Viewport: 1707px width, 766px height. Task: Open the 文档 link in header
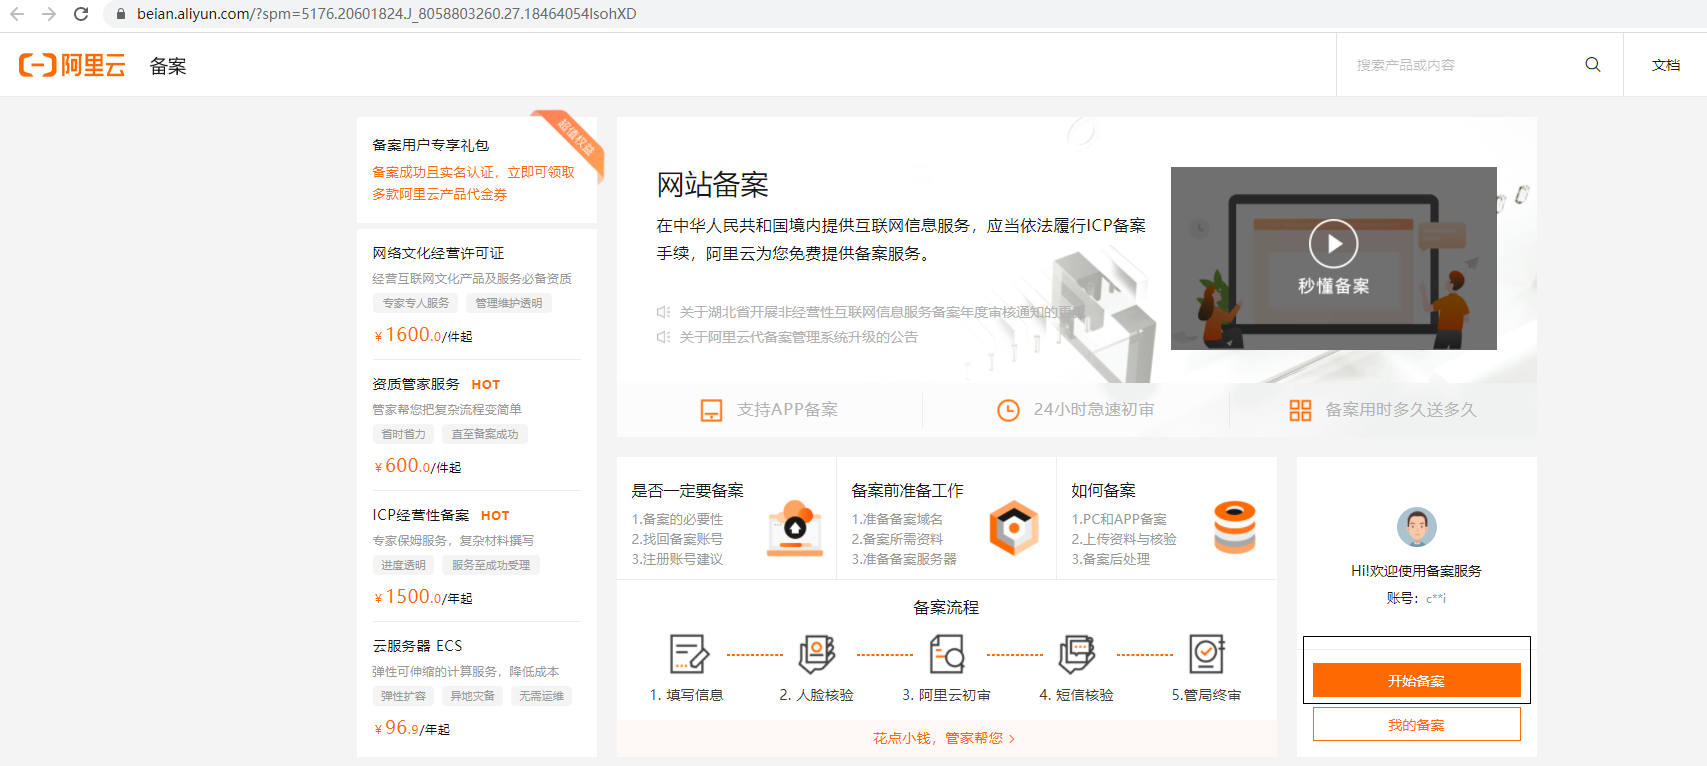click(1665, 65)
